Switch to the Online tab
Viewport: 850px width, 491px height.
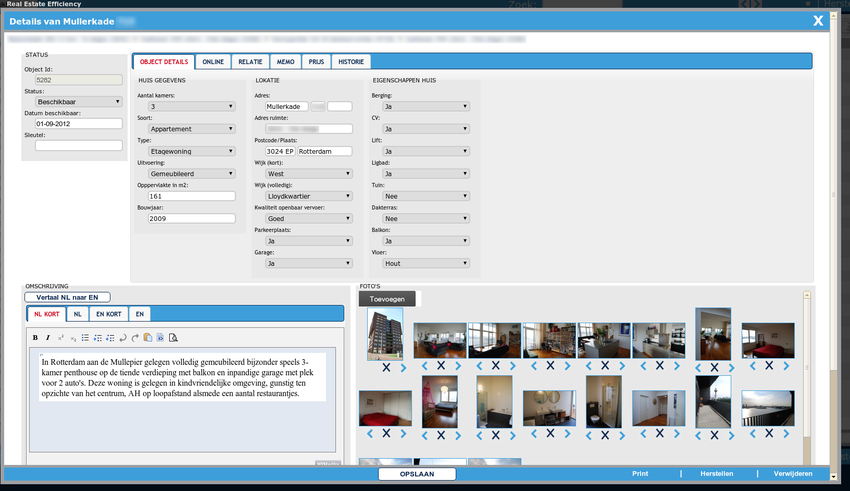point(213,62)
